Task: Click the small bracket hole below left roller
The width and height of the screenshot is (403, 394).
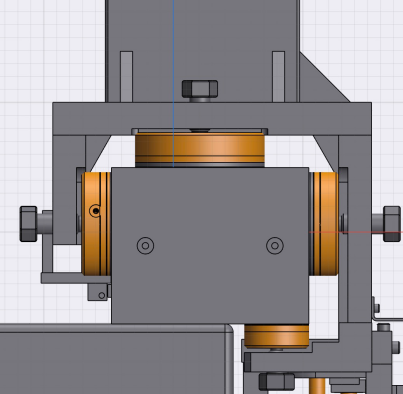Action: [x=102, y=295]
